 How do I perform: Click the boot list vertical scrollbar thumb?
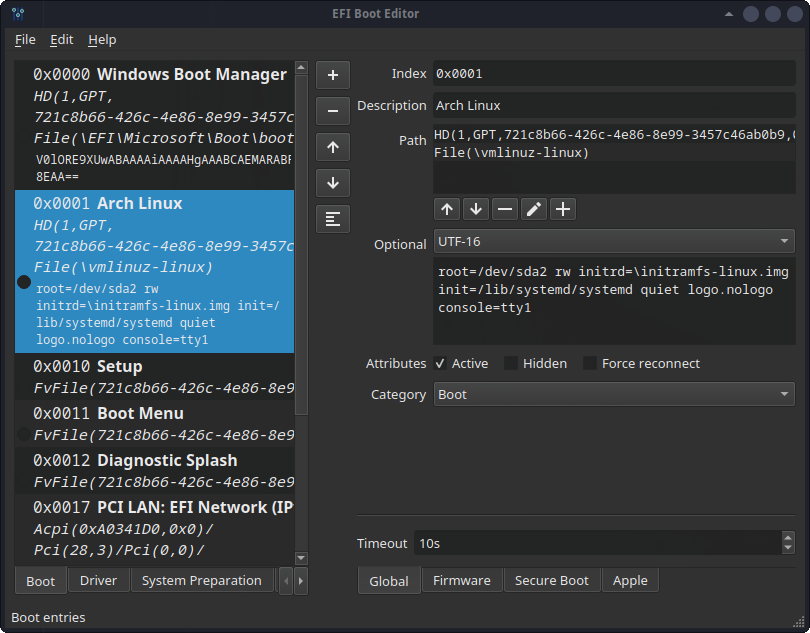(301, 244)
